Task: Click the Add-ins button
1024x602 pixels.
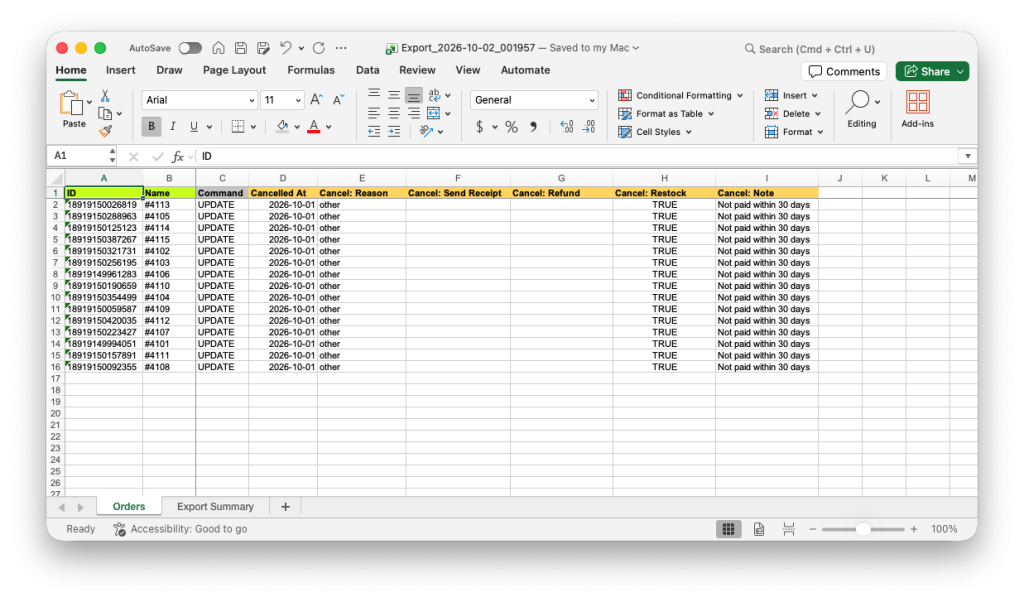Action: pos(918,109)
